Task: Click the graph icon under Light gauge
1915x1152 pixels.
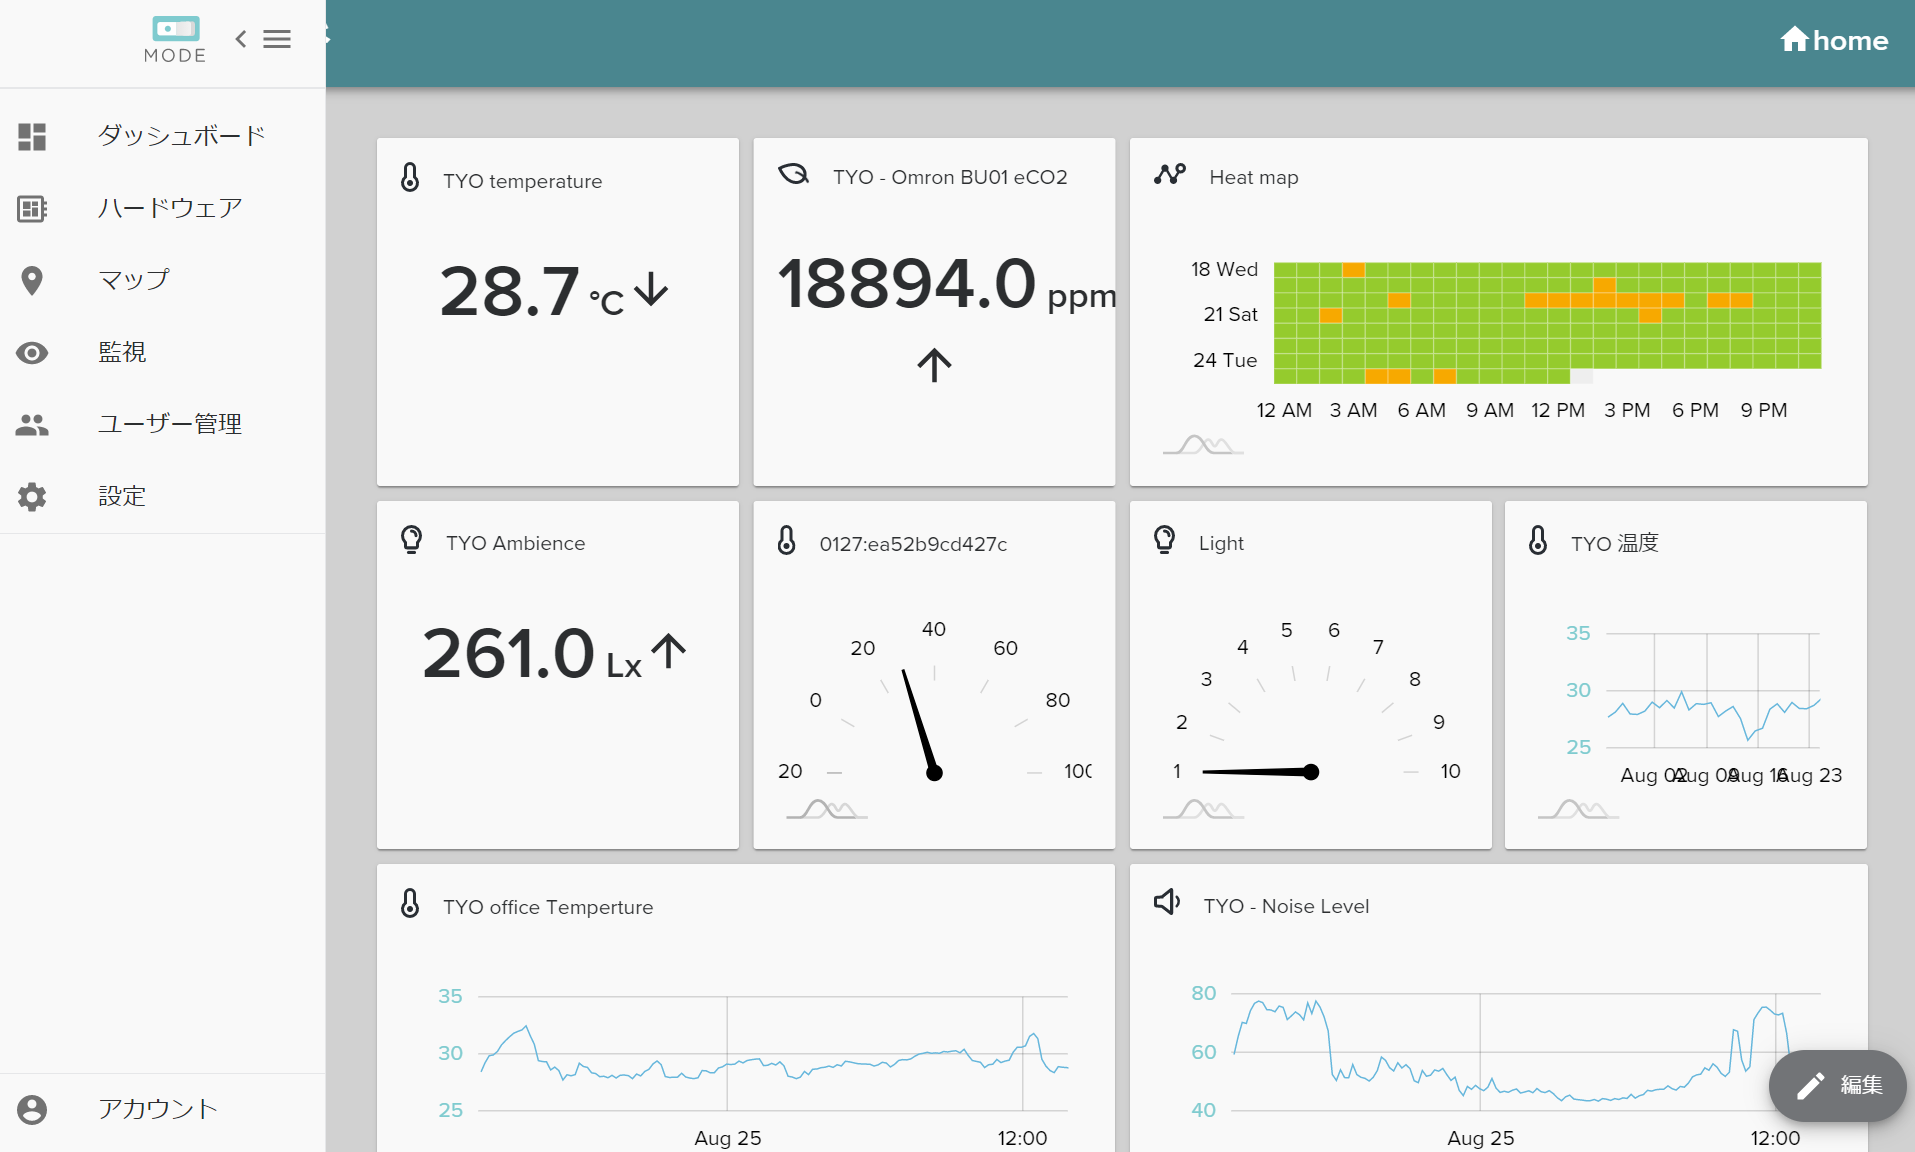Action: pos(1203,809)
